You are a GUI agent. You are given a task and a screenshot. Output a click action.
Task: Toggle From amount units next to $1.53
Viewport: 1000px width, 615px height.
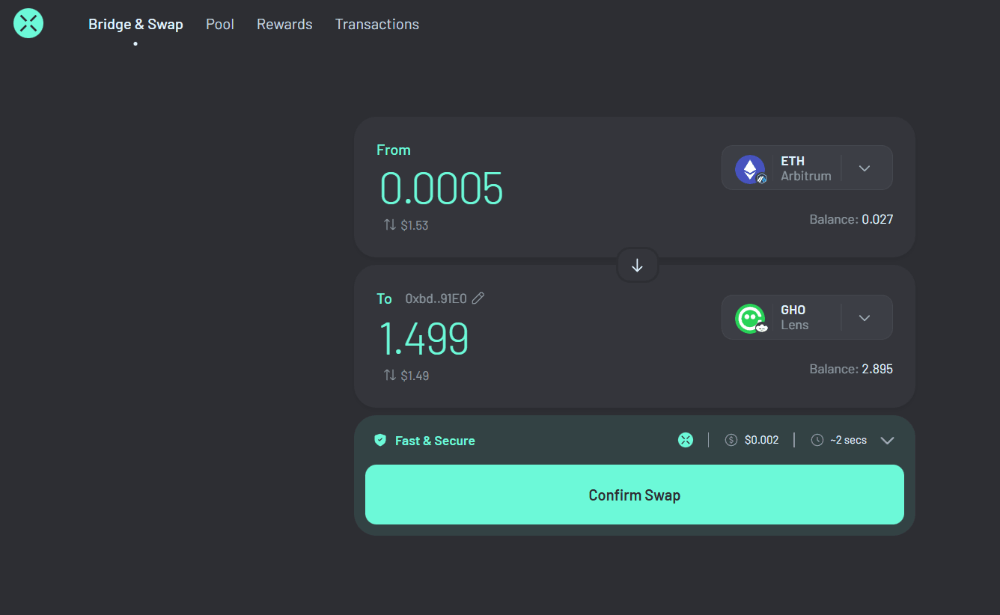389,225
